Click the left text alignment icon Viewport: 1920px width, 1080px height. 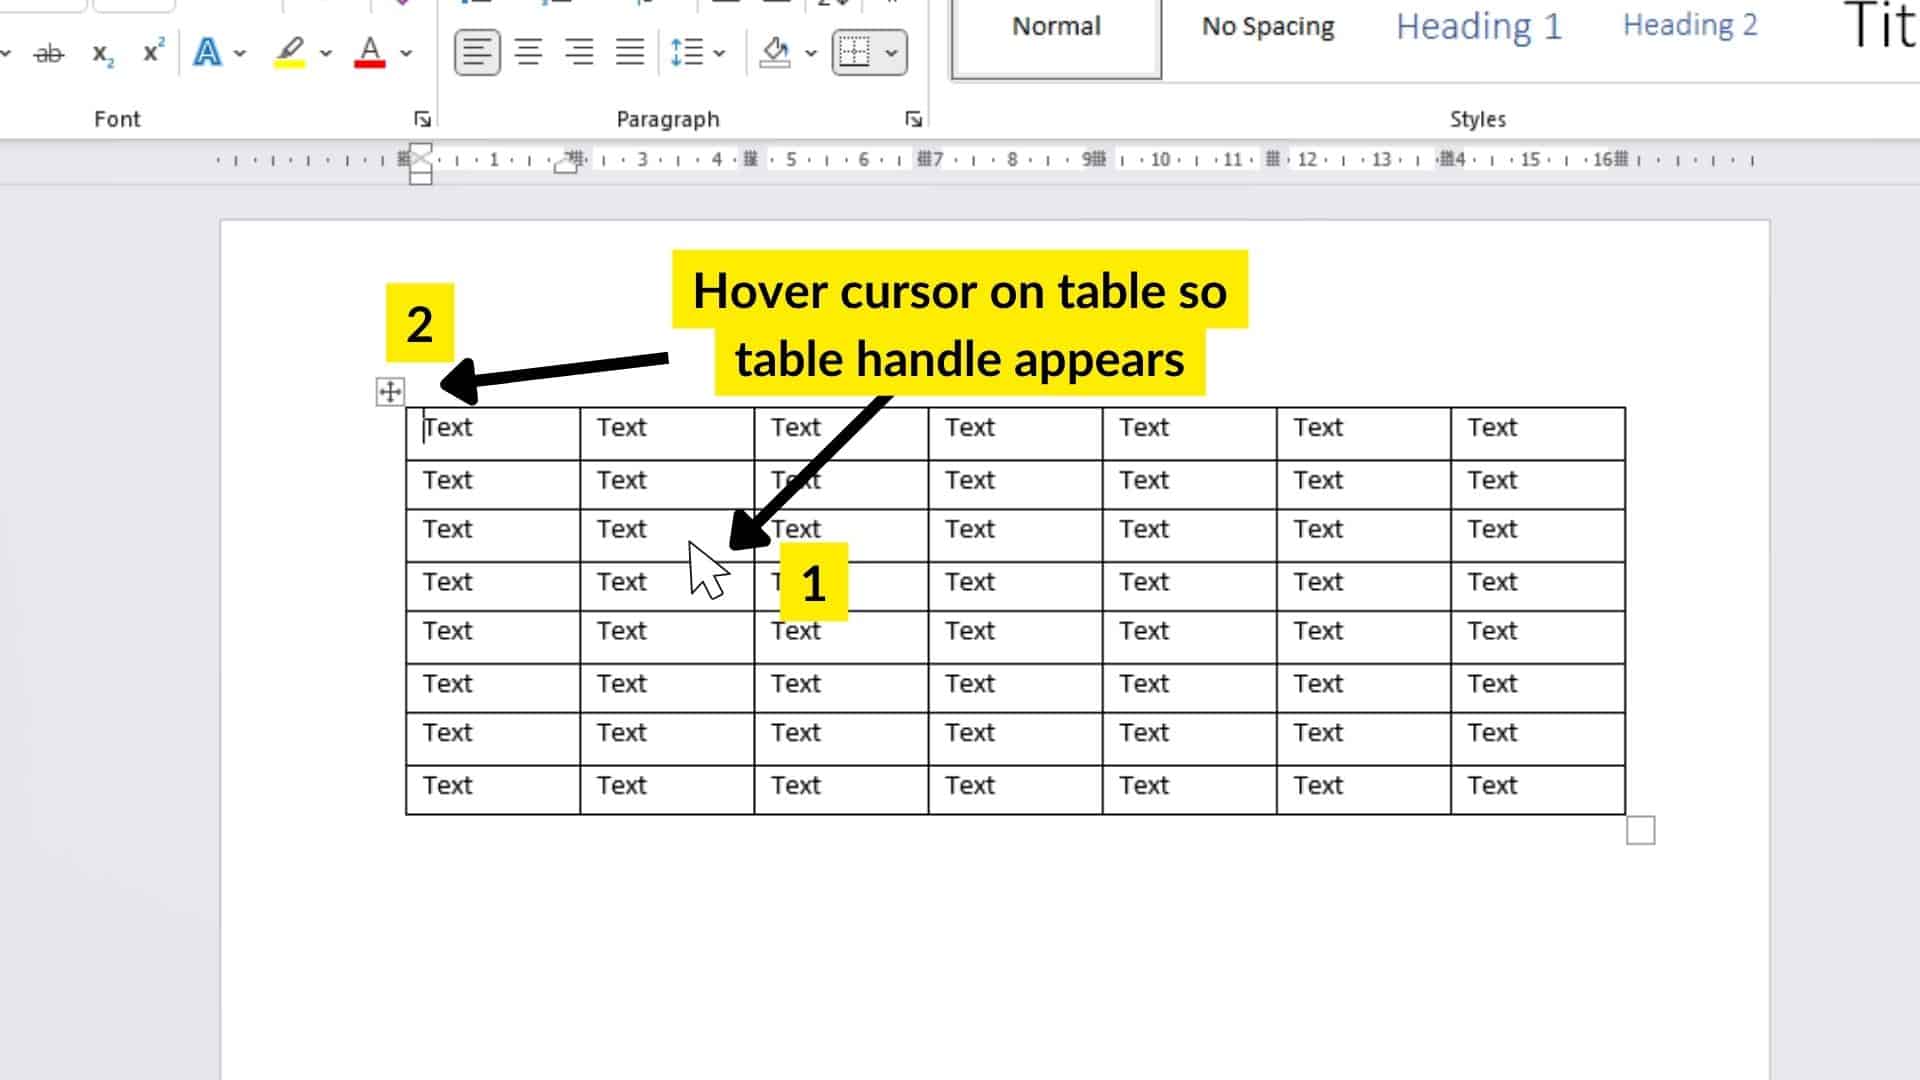click(475, 53)
